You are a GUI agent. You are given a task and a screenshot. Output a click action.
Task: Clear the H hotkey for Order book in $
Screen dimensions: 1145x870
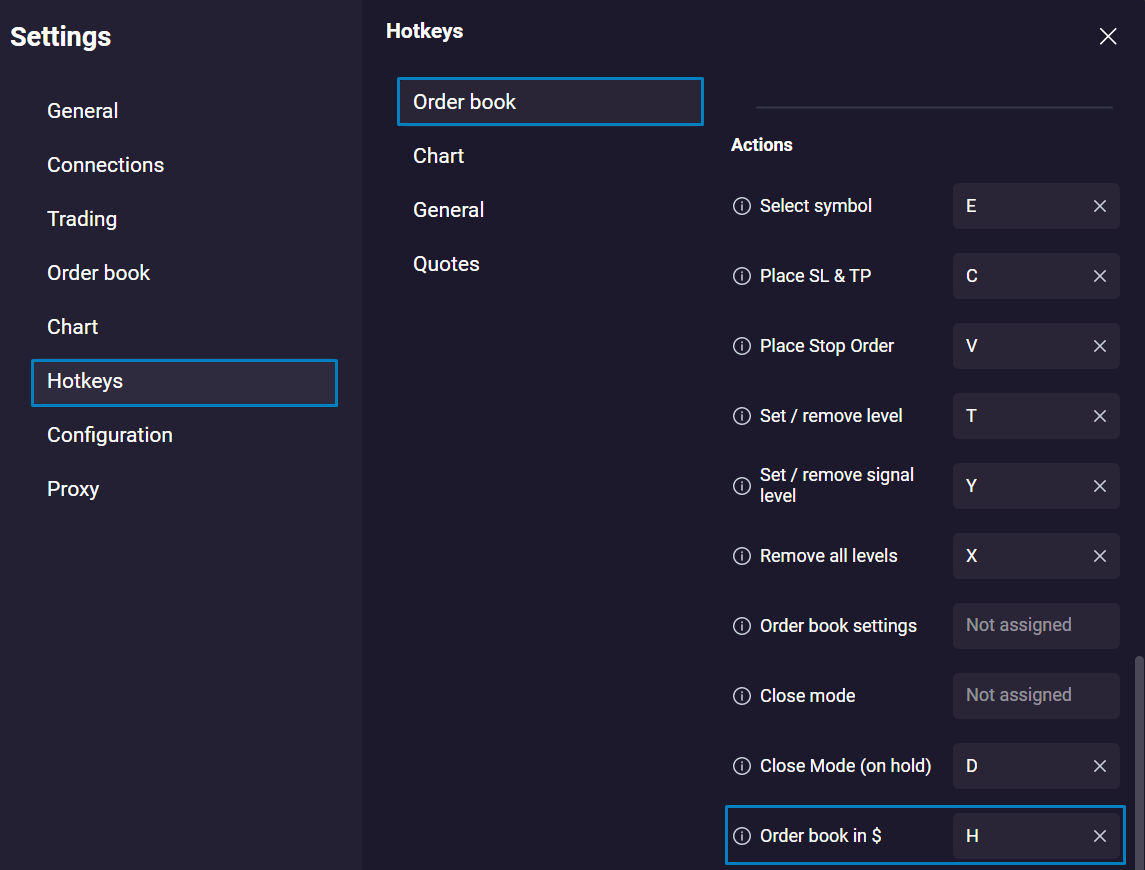tap(1100, 836)
